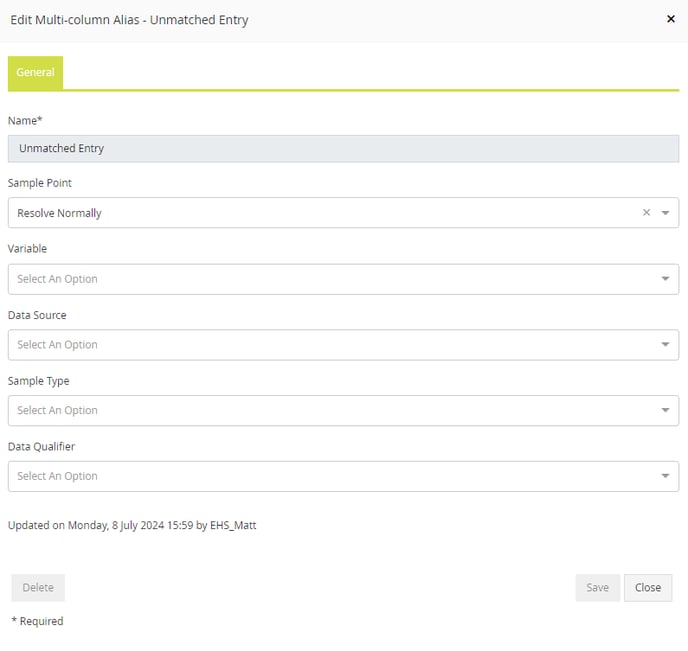Click the Sample Type dropdown arrow
The image size is (688, 651).
[665, 410]
